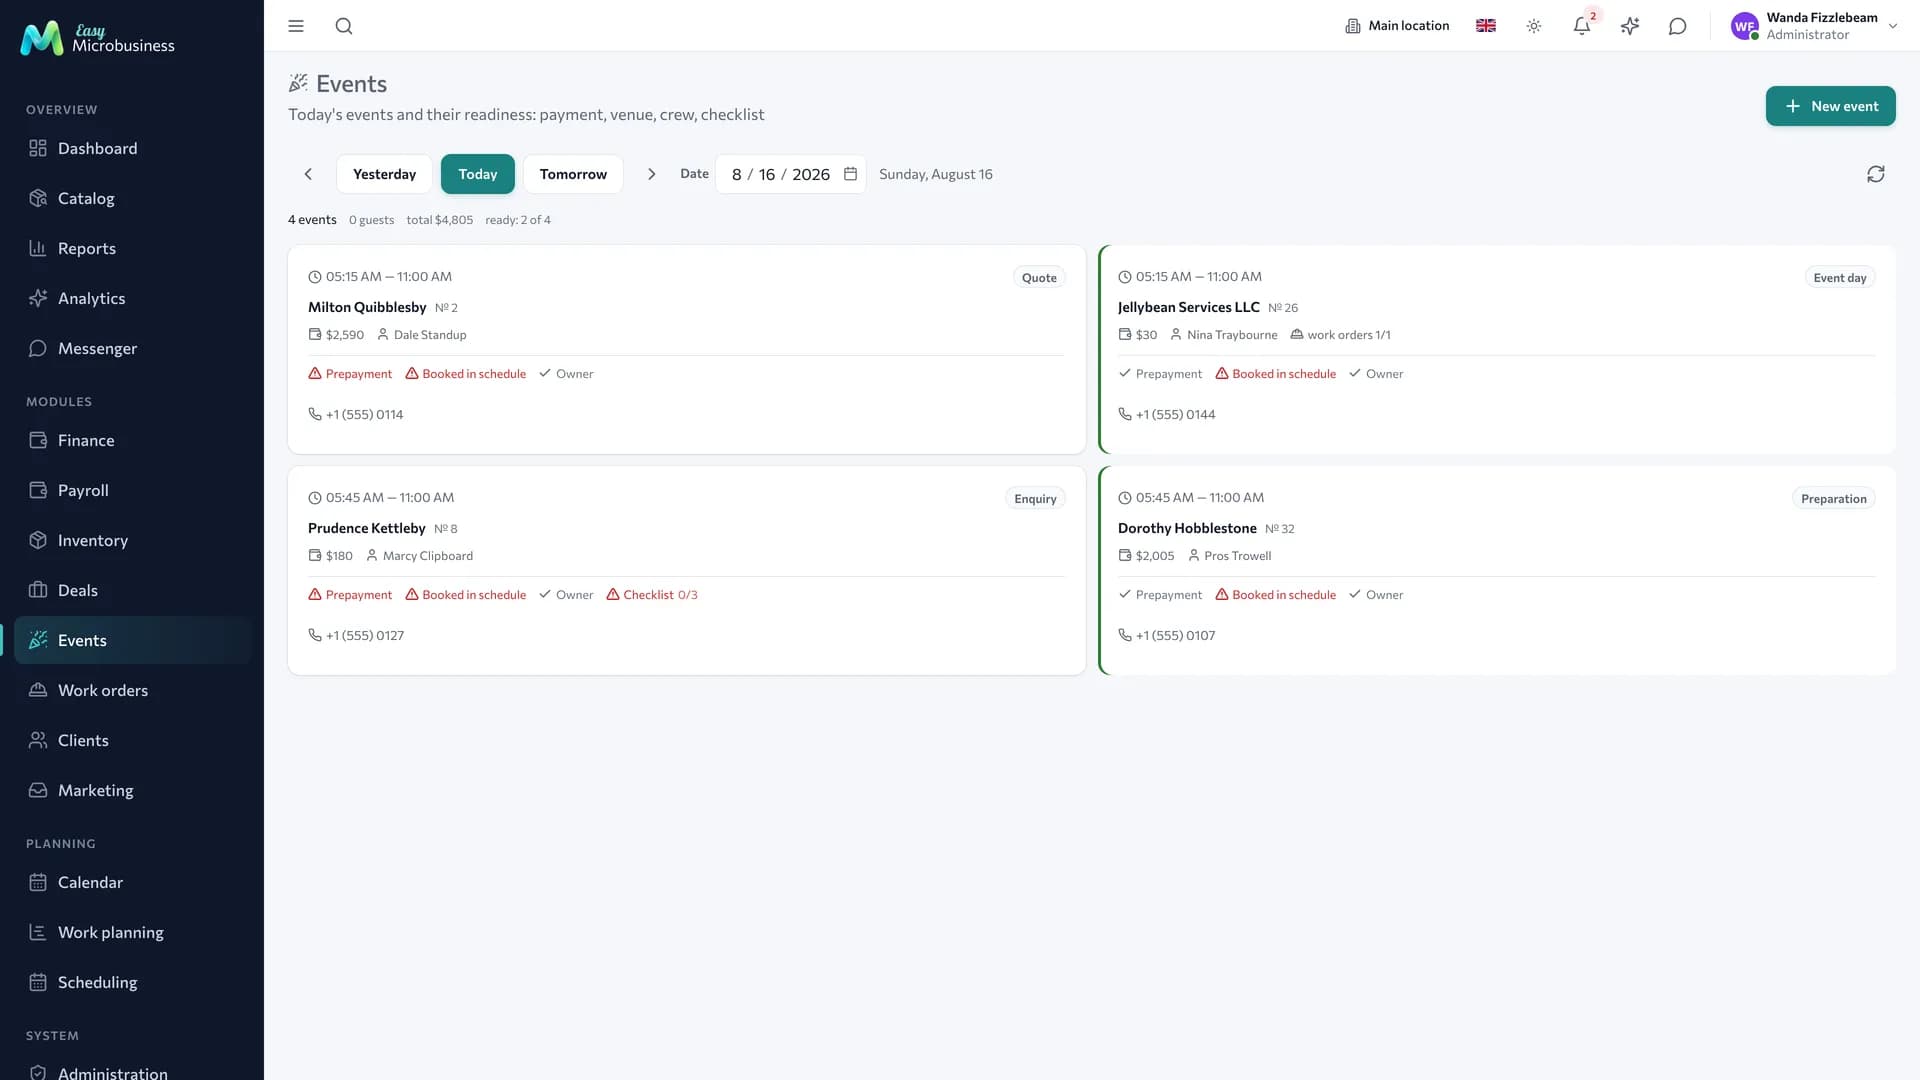The width and height of the screenshot is (1920, 1080).
Task: Click the Deals briefcase icon
Action: [38, 590]
